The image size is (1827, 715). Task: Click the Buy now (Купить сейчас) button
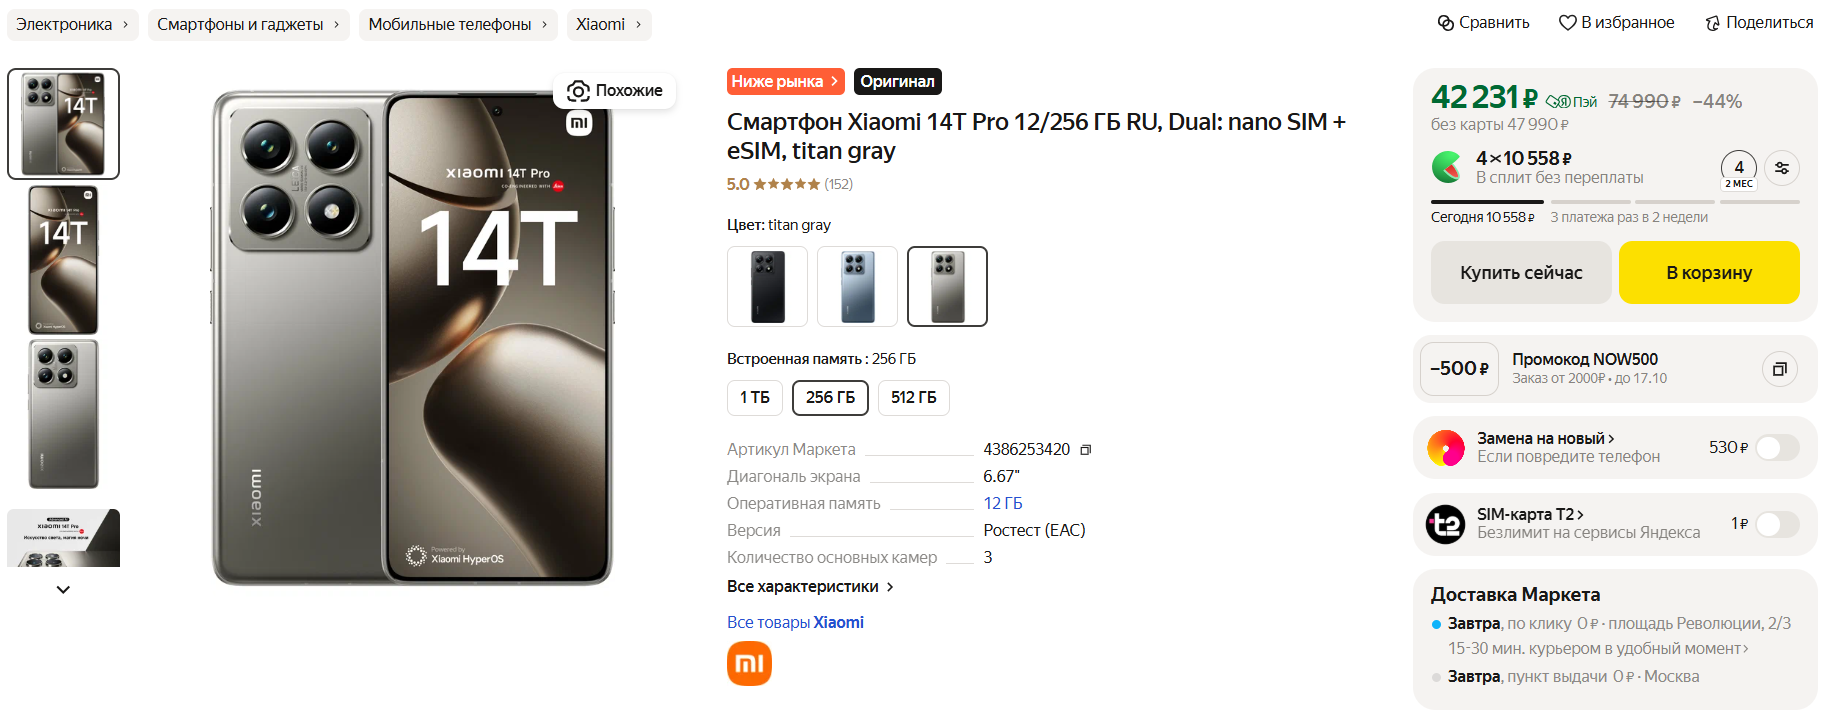click(x=1520, y=273)
